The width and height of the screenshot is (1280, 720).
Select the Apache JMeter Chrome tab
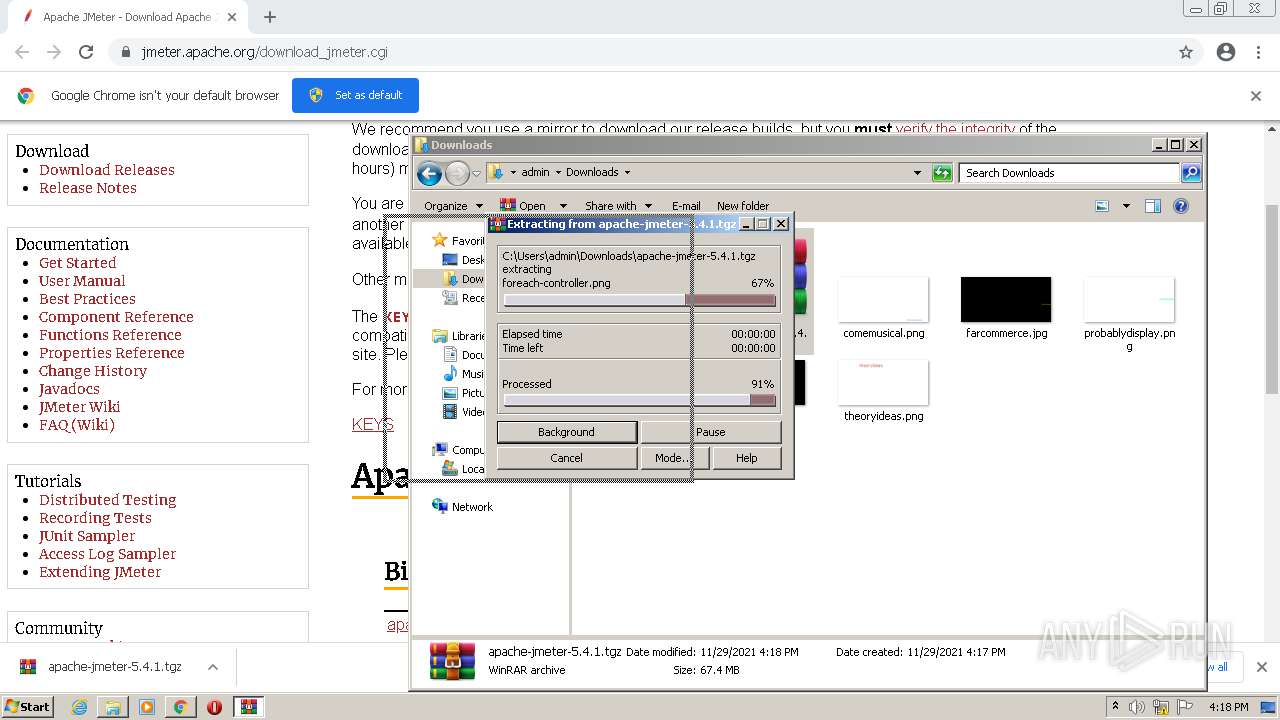tap(128, 17)
